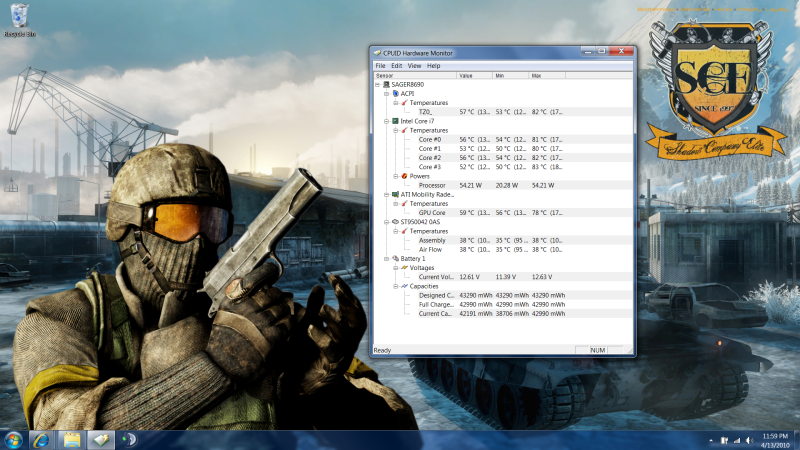Collapse the SAGER8690 root node

(377, 85)
